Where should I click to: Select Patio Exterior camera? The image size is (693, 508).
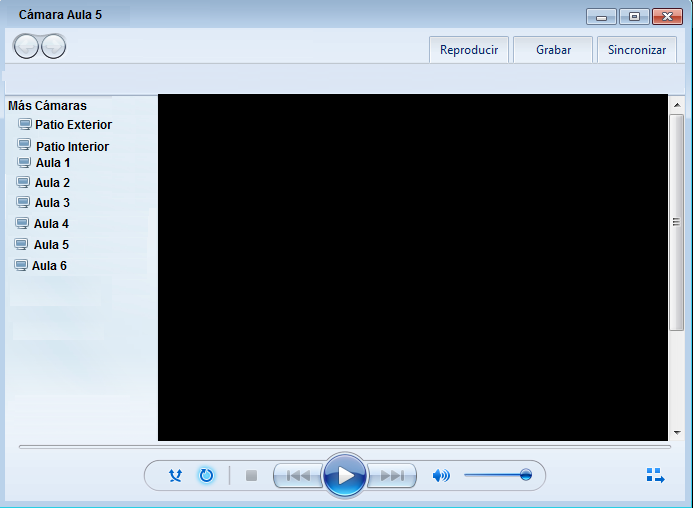pos(73,125)
